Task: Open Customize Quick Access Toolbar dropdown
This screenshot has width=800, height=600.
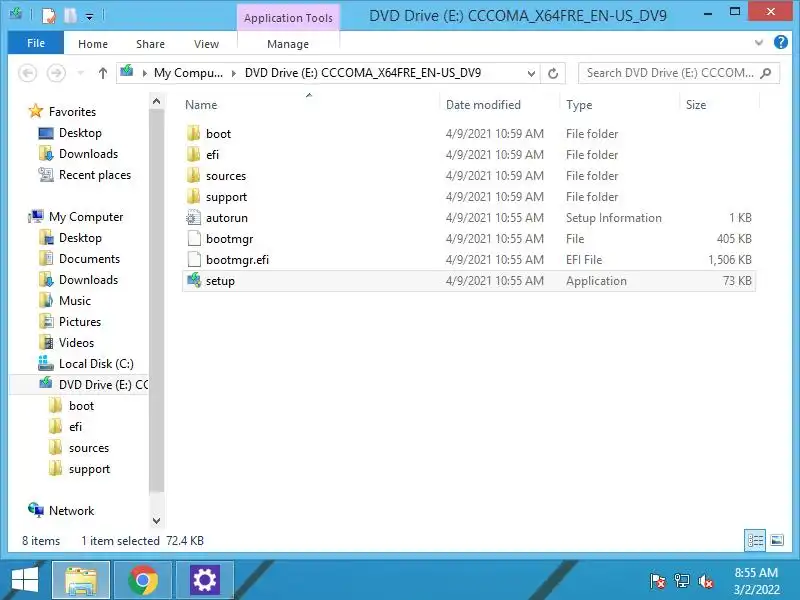Action: [x=89, y=17]
